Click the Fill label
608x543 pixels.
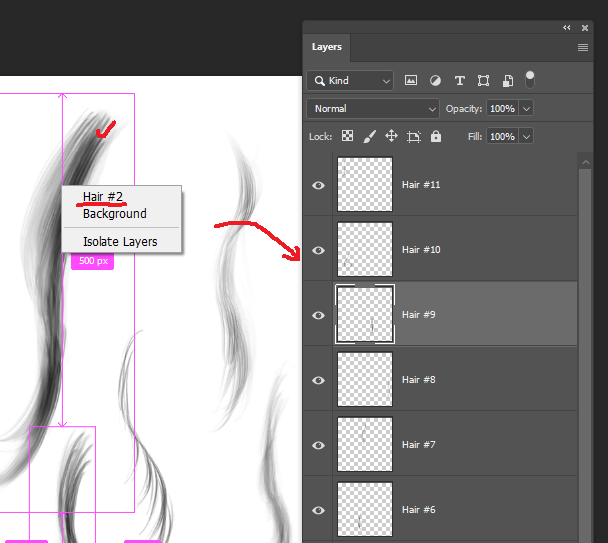[x=475, y=137]
